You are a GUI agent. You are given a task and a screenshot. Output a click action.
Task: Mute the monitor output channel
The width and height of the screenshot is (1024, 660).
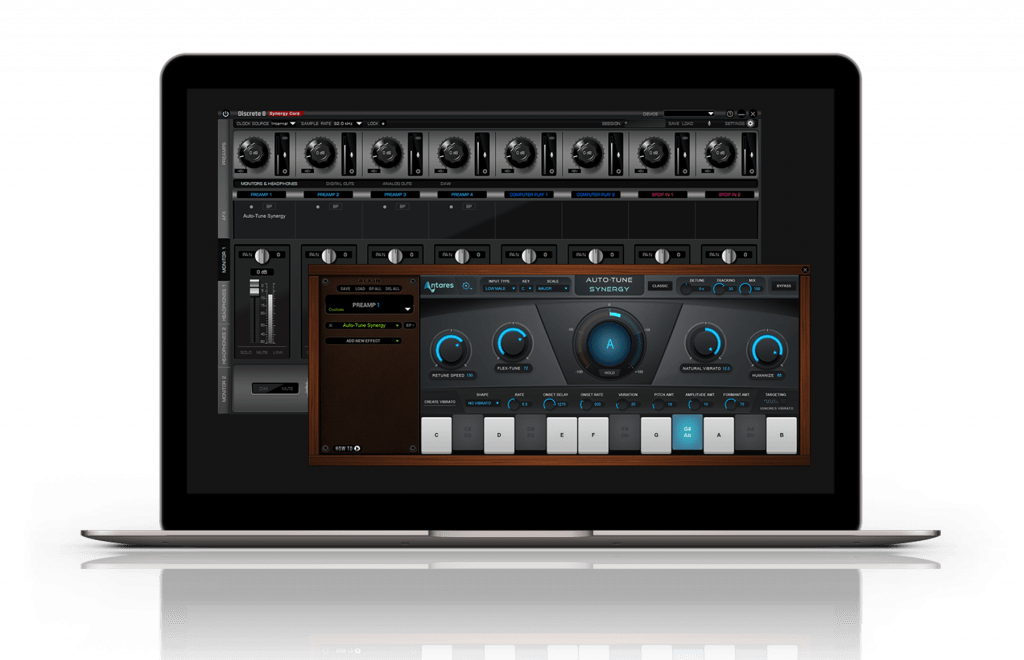tap(262, 352)
